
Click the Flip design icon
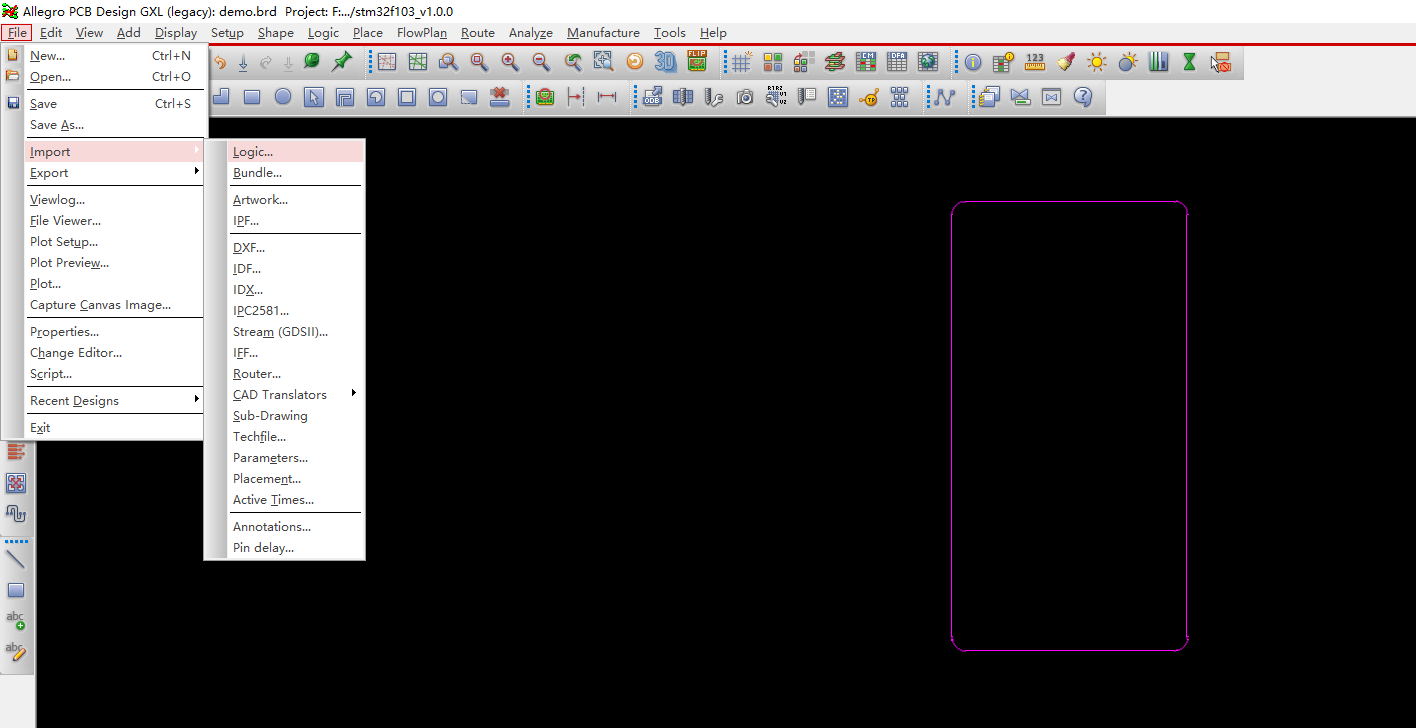[697, 62]
